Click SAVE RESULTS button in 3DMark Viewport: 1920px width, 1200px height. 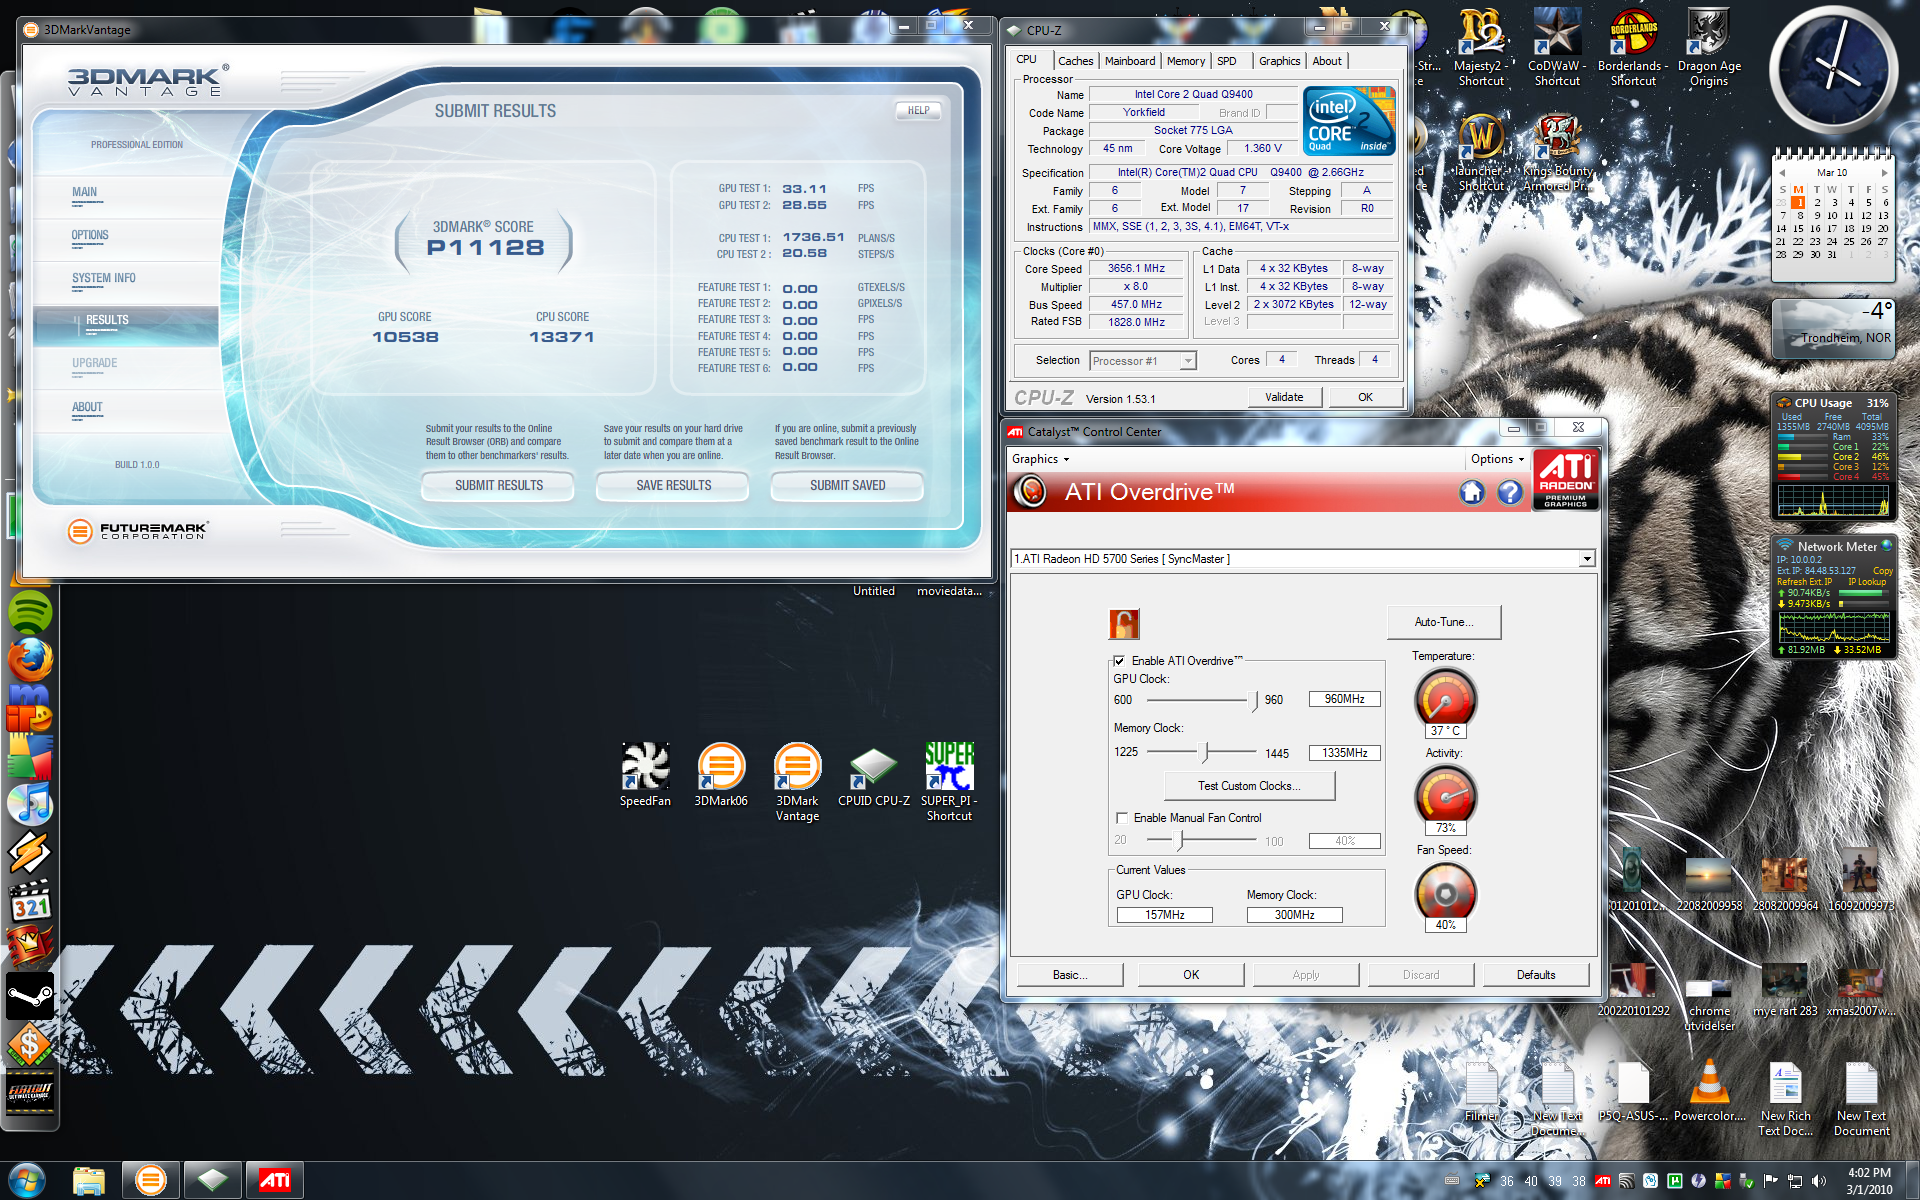[x=673, y=486]
